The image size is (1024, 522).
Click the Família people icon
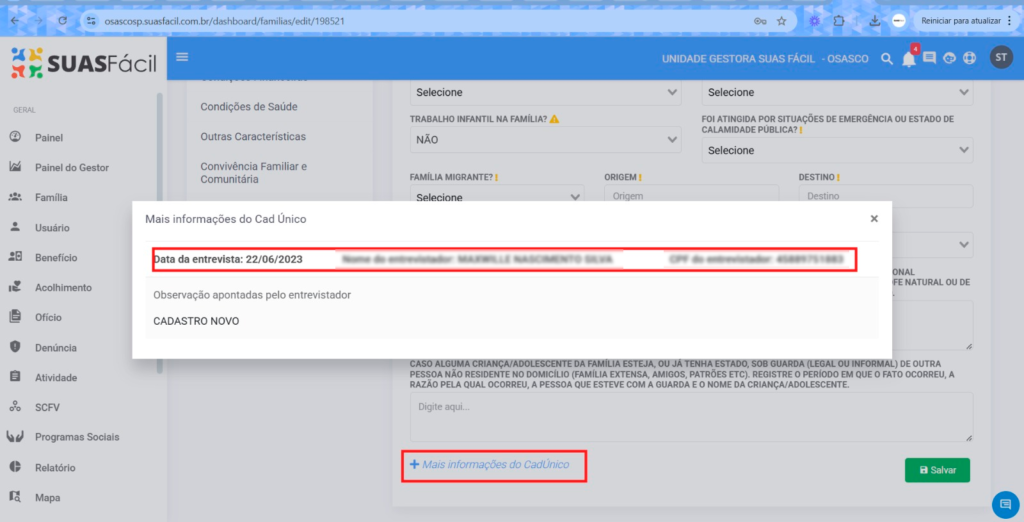point(15,197)
